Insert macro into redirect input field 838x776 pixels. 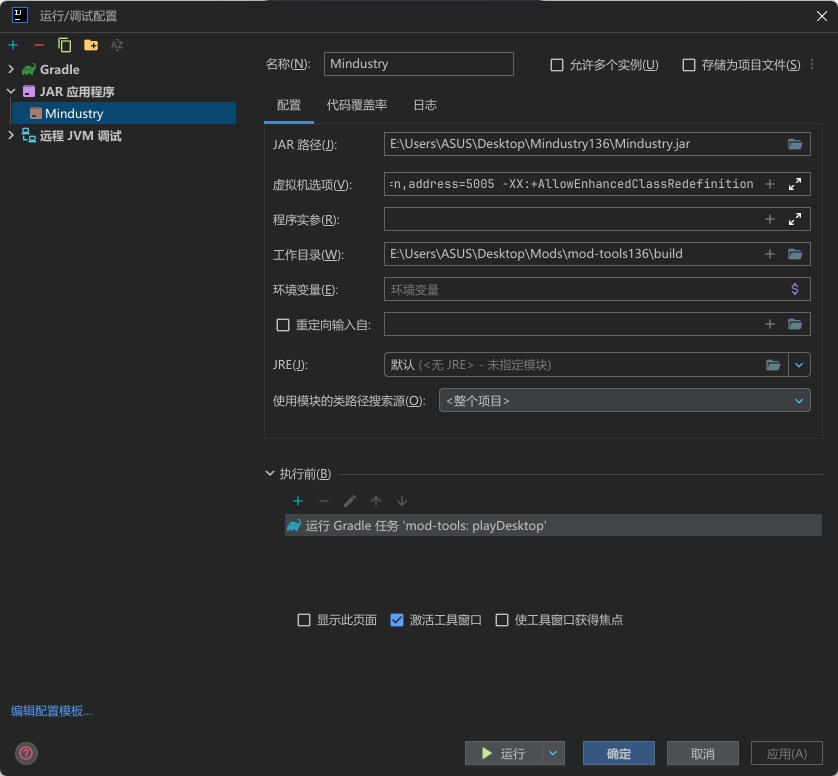(770, 324)
